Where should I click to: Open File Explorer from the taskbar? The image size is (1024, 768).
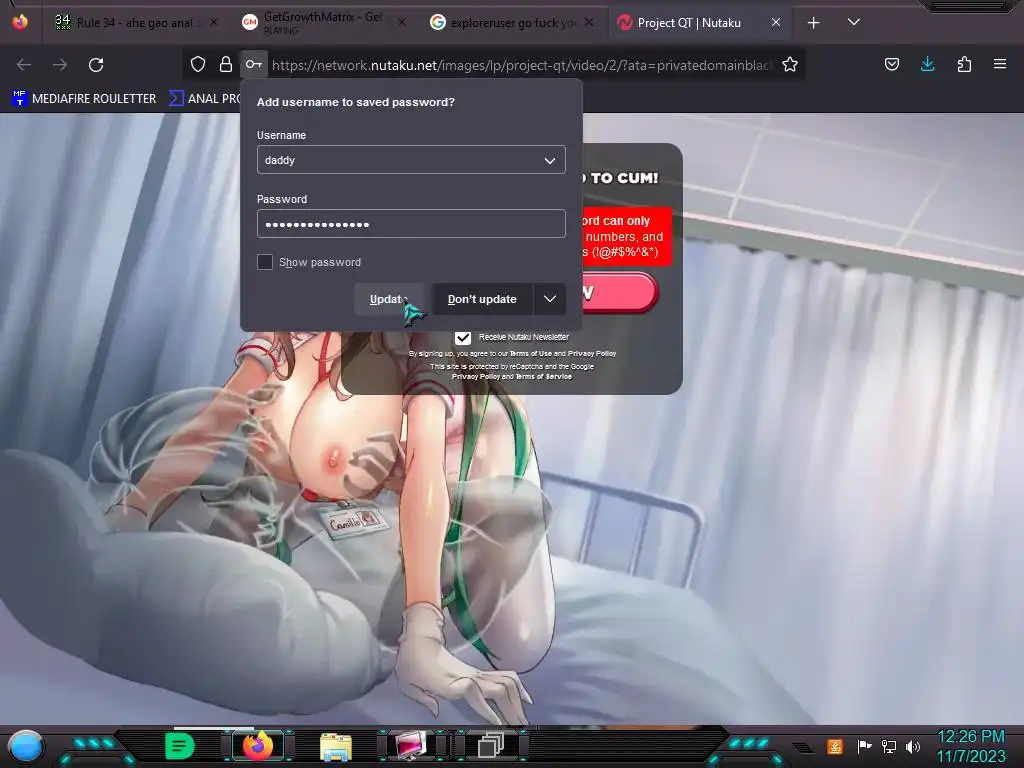point(336,747)
